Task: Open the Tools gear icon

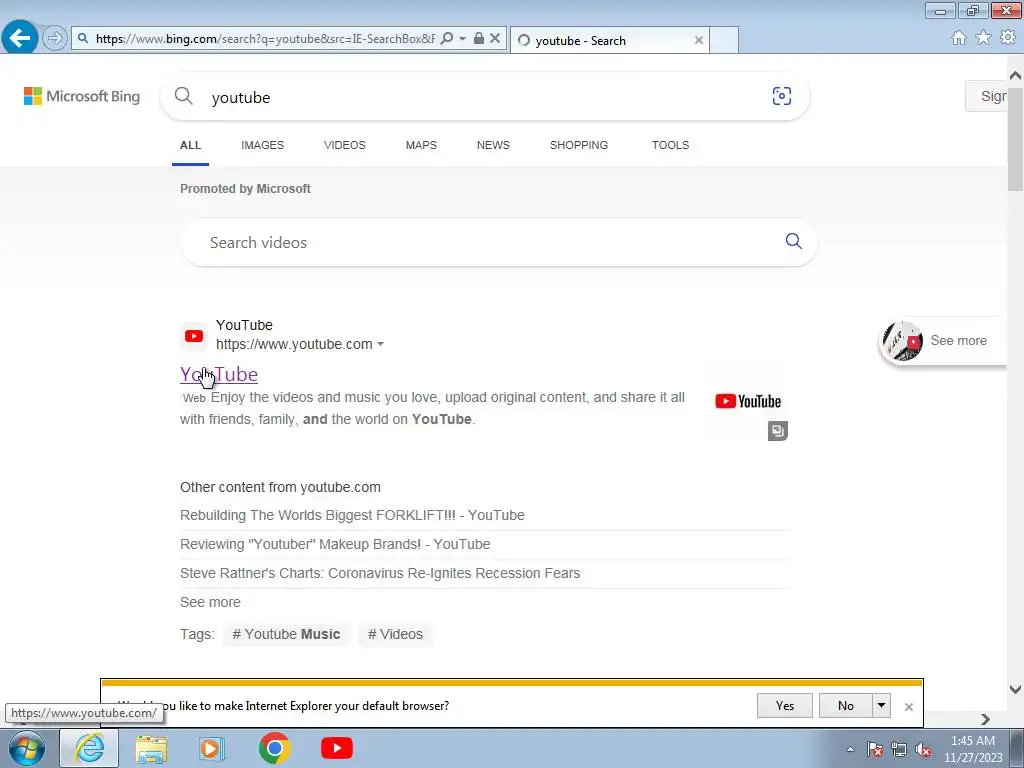Action: tap(1008, 38)
